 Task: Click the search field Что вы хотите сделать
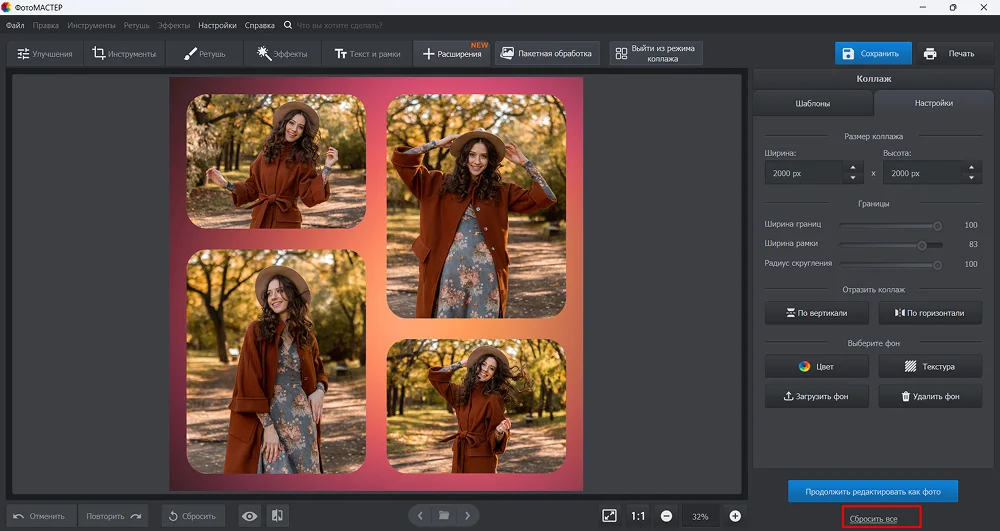340,25
